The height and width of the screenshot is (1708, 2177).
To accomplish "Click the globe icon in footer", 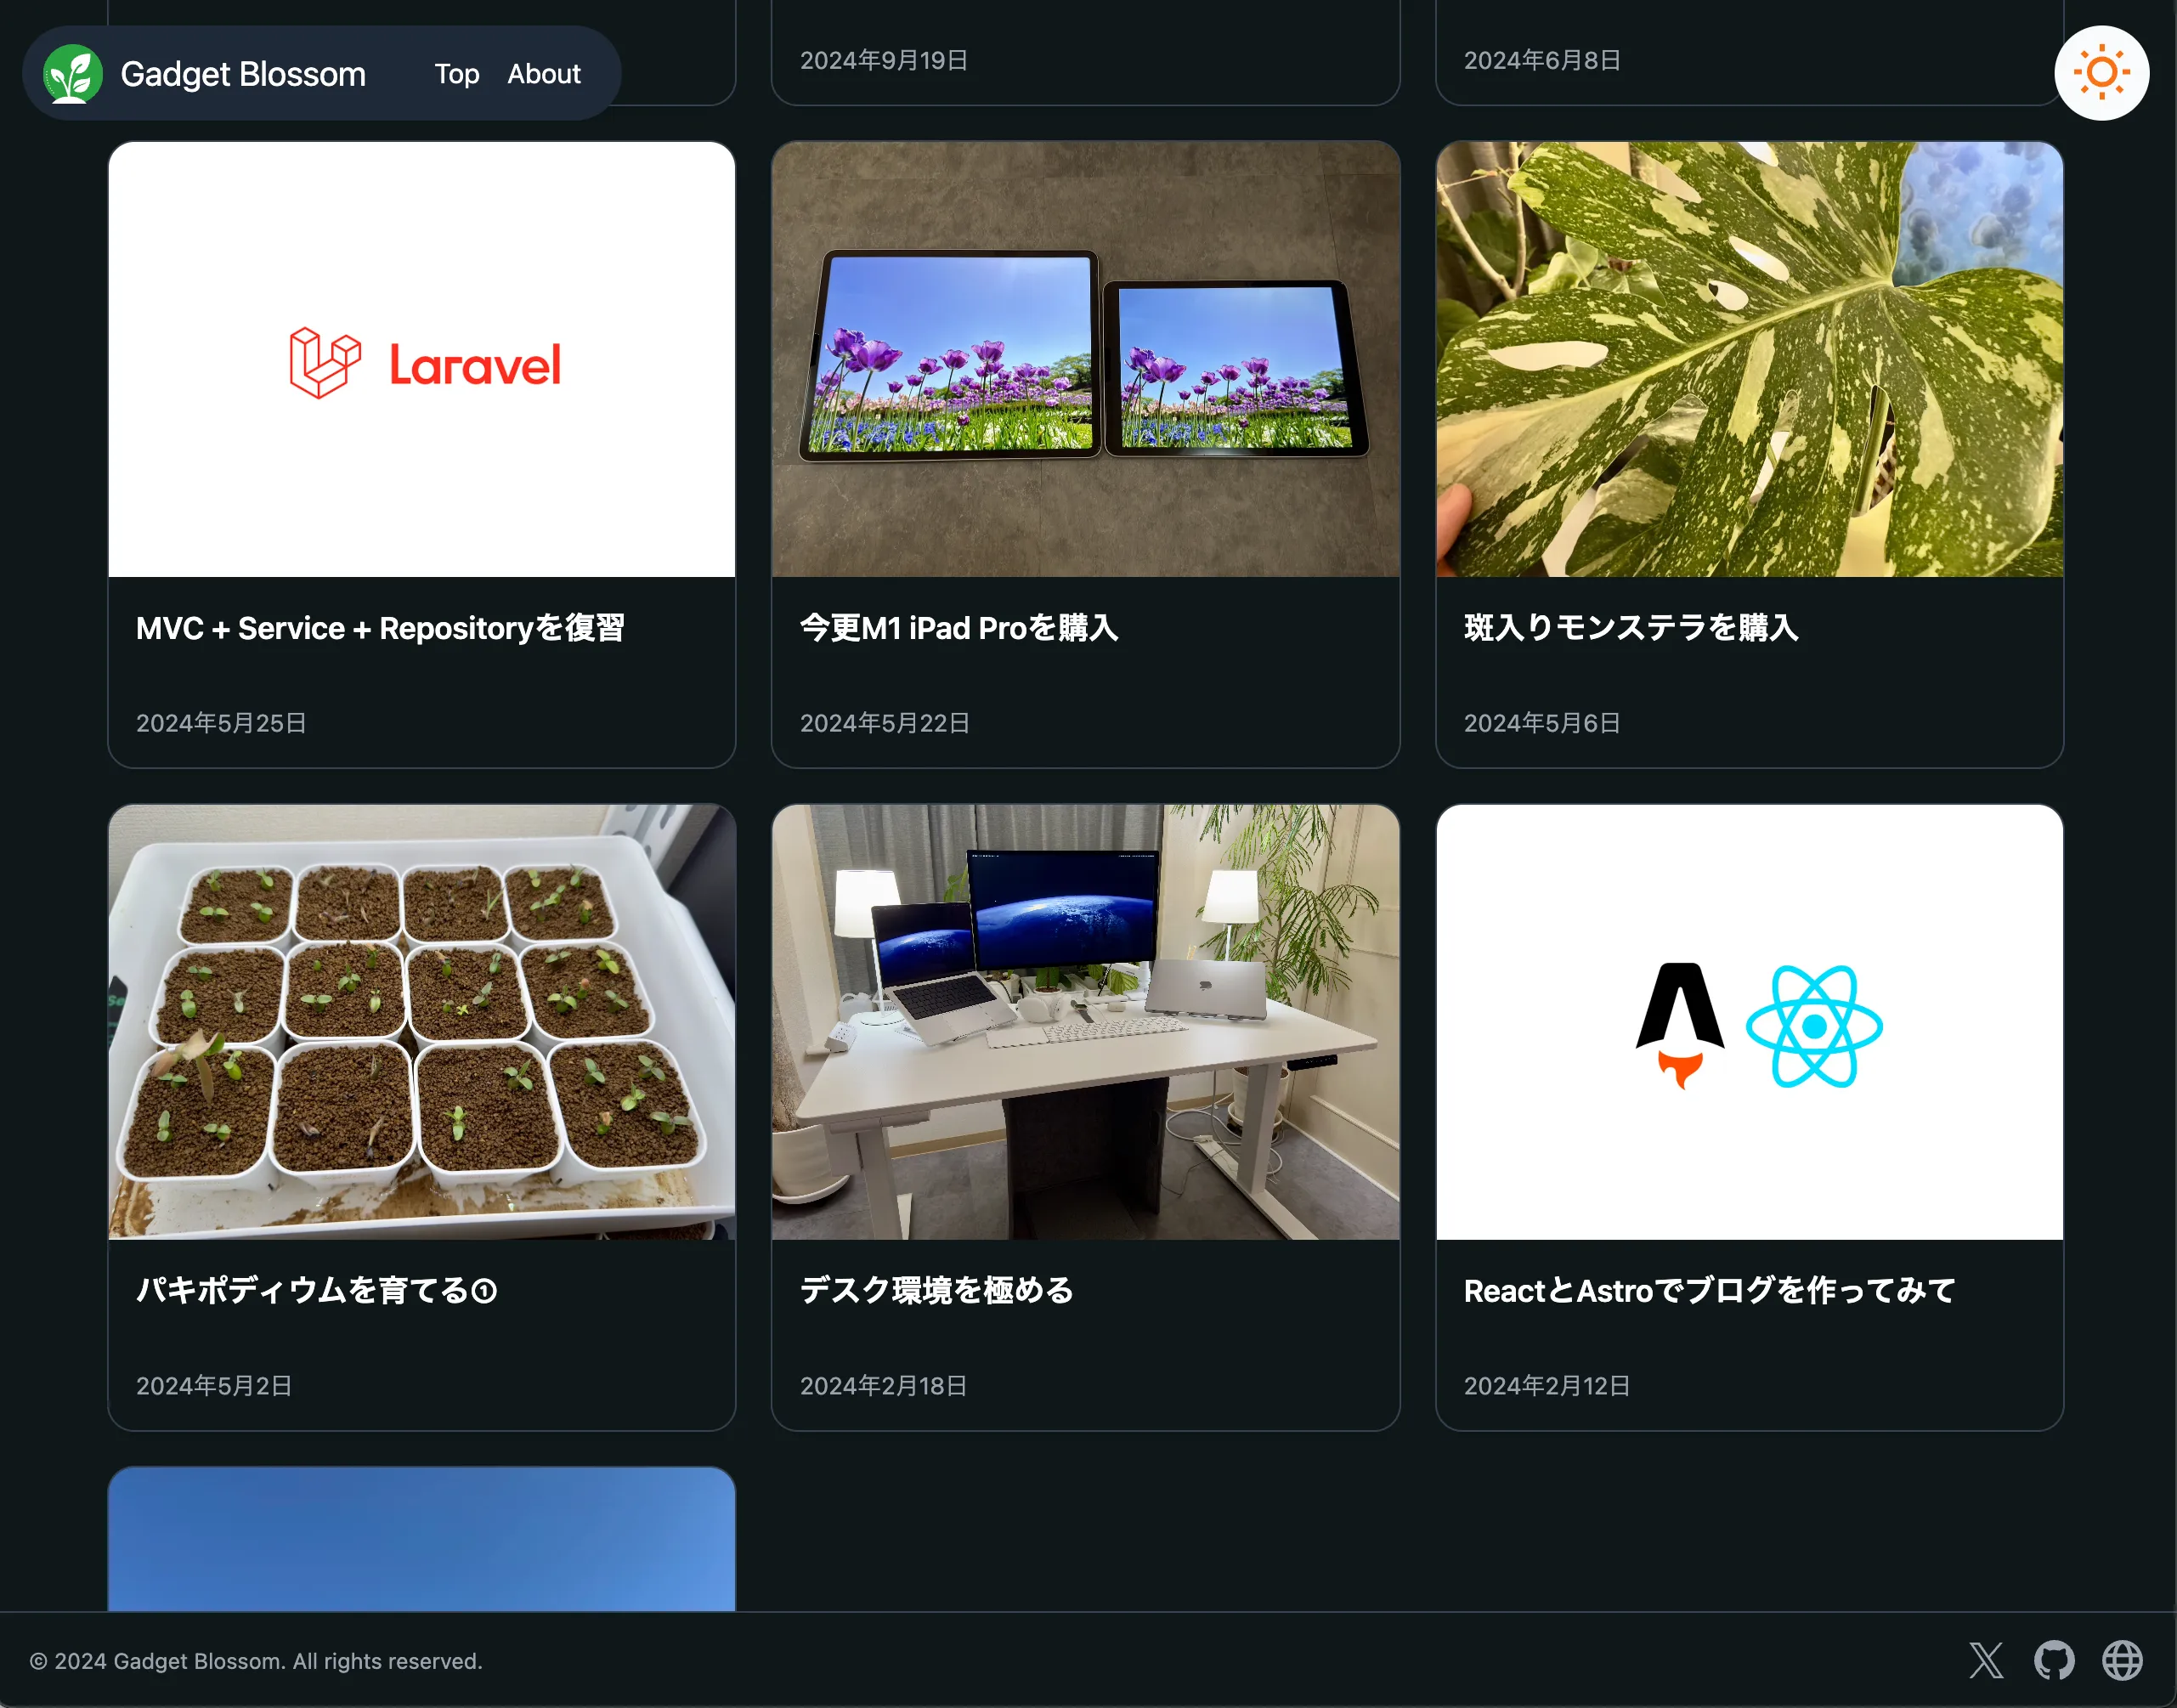I will (x=2126, y=1661).
